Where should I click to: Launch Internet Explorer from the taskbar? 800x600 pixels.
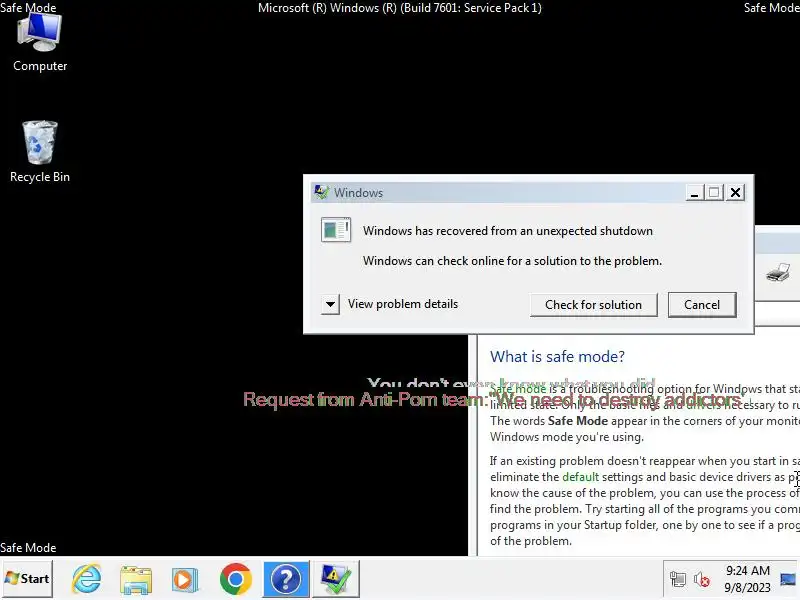click(86, 579)
